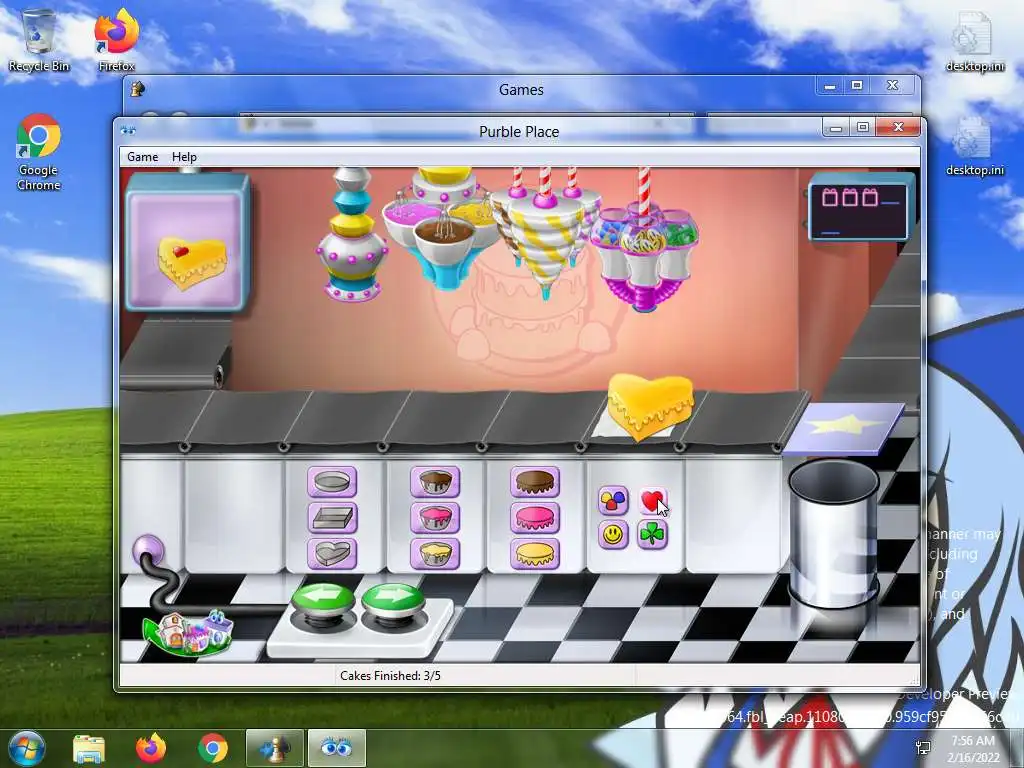Apply the chocolate icing button
Viewport: 1024px width, 768px height.
click(535, 482)
